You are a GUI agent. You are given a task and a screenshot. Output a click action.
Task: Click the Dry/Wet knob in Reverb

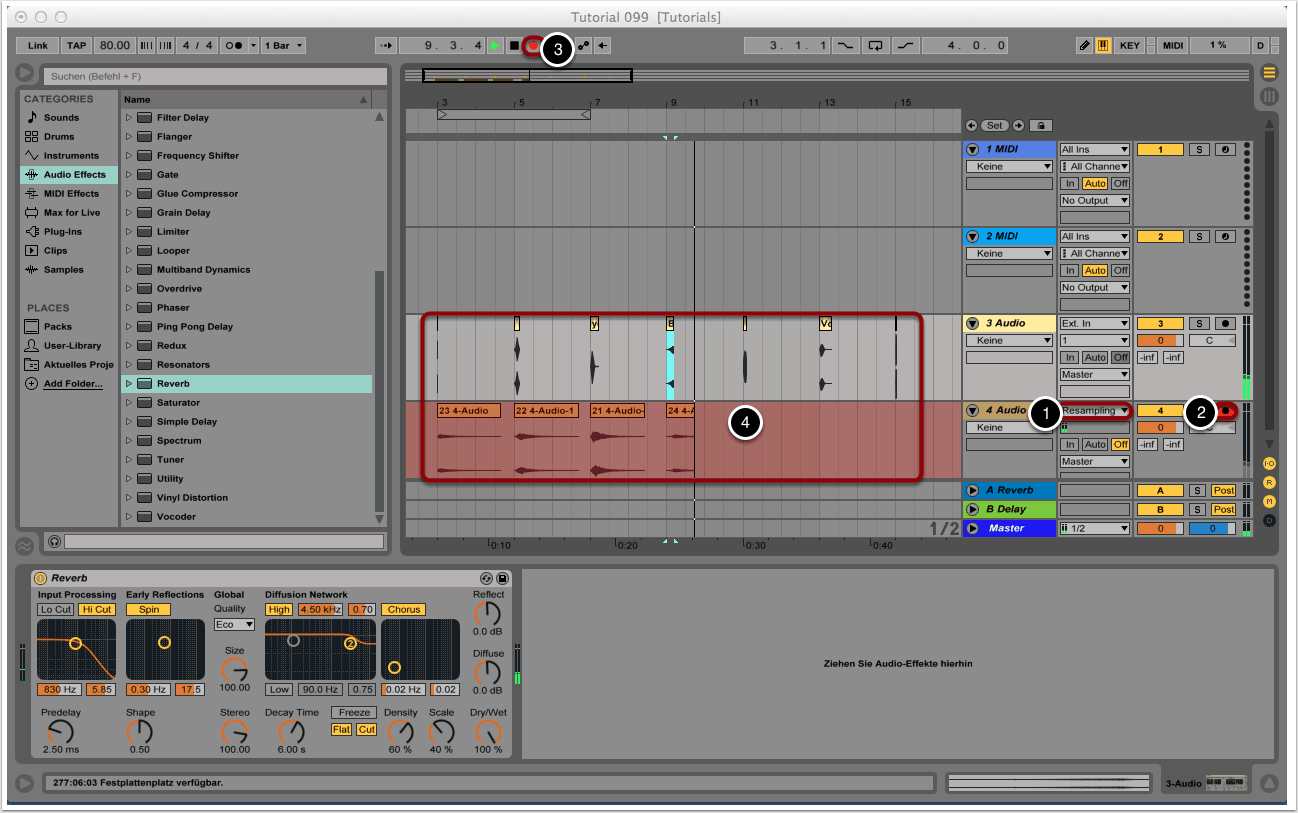pos(489,732)
